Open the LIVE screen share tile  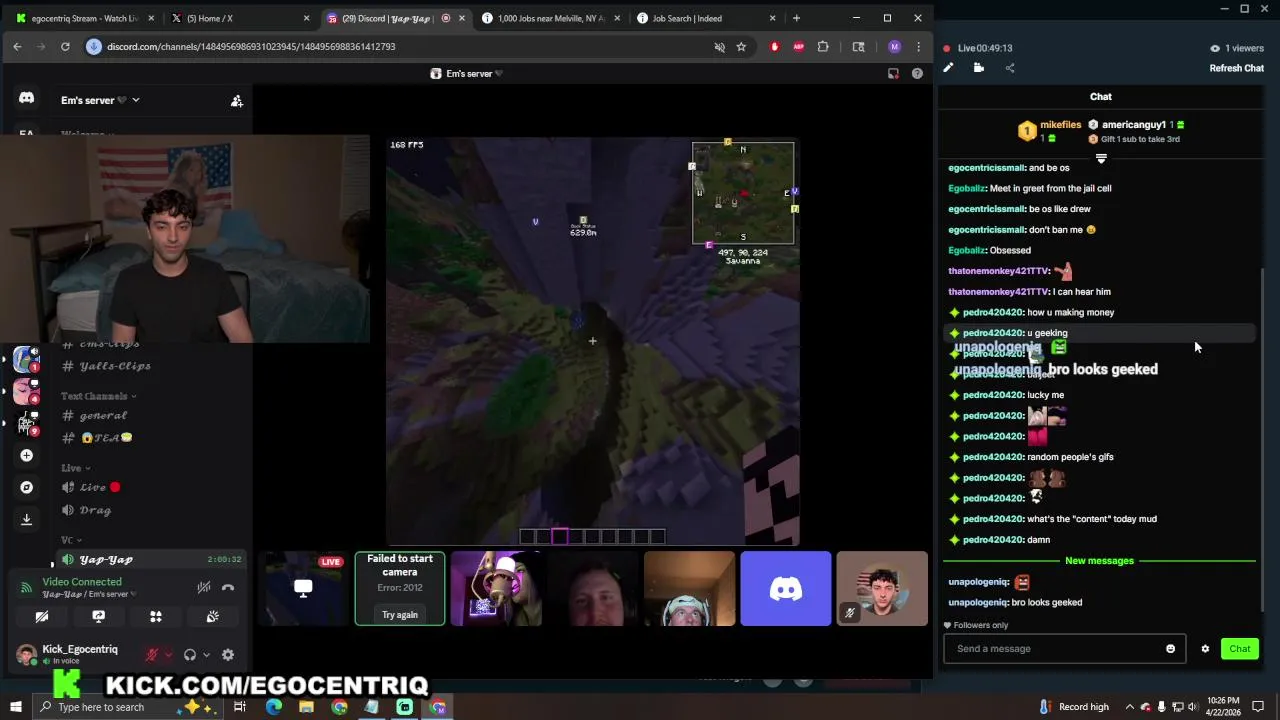[x=303, y=589]
